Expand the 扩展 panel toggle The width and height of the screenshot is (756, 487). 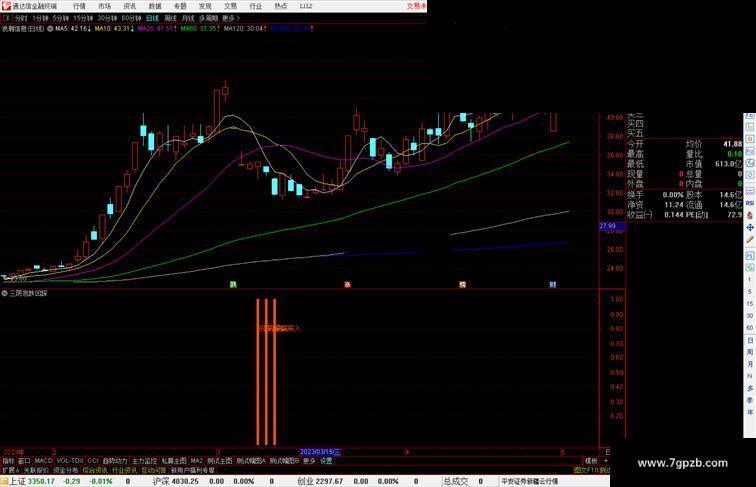(x=11, y=470)
